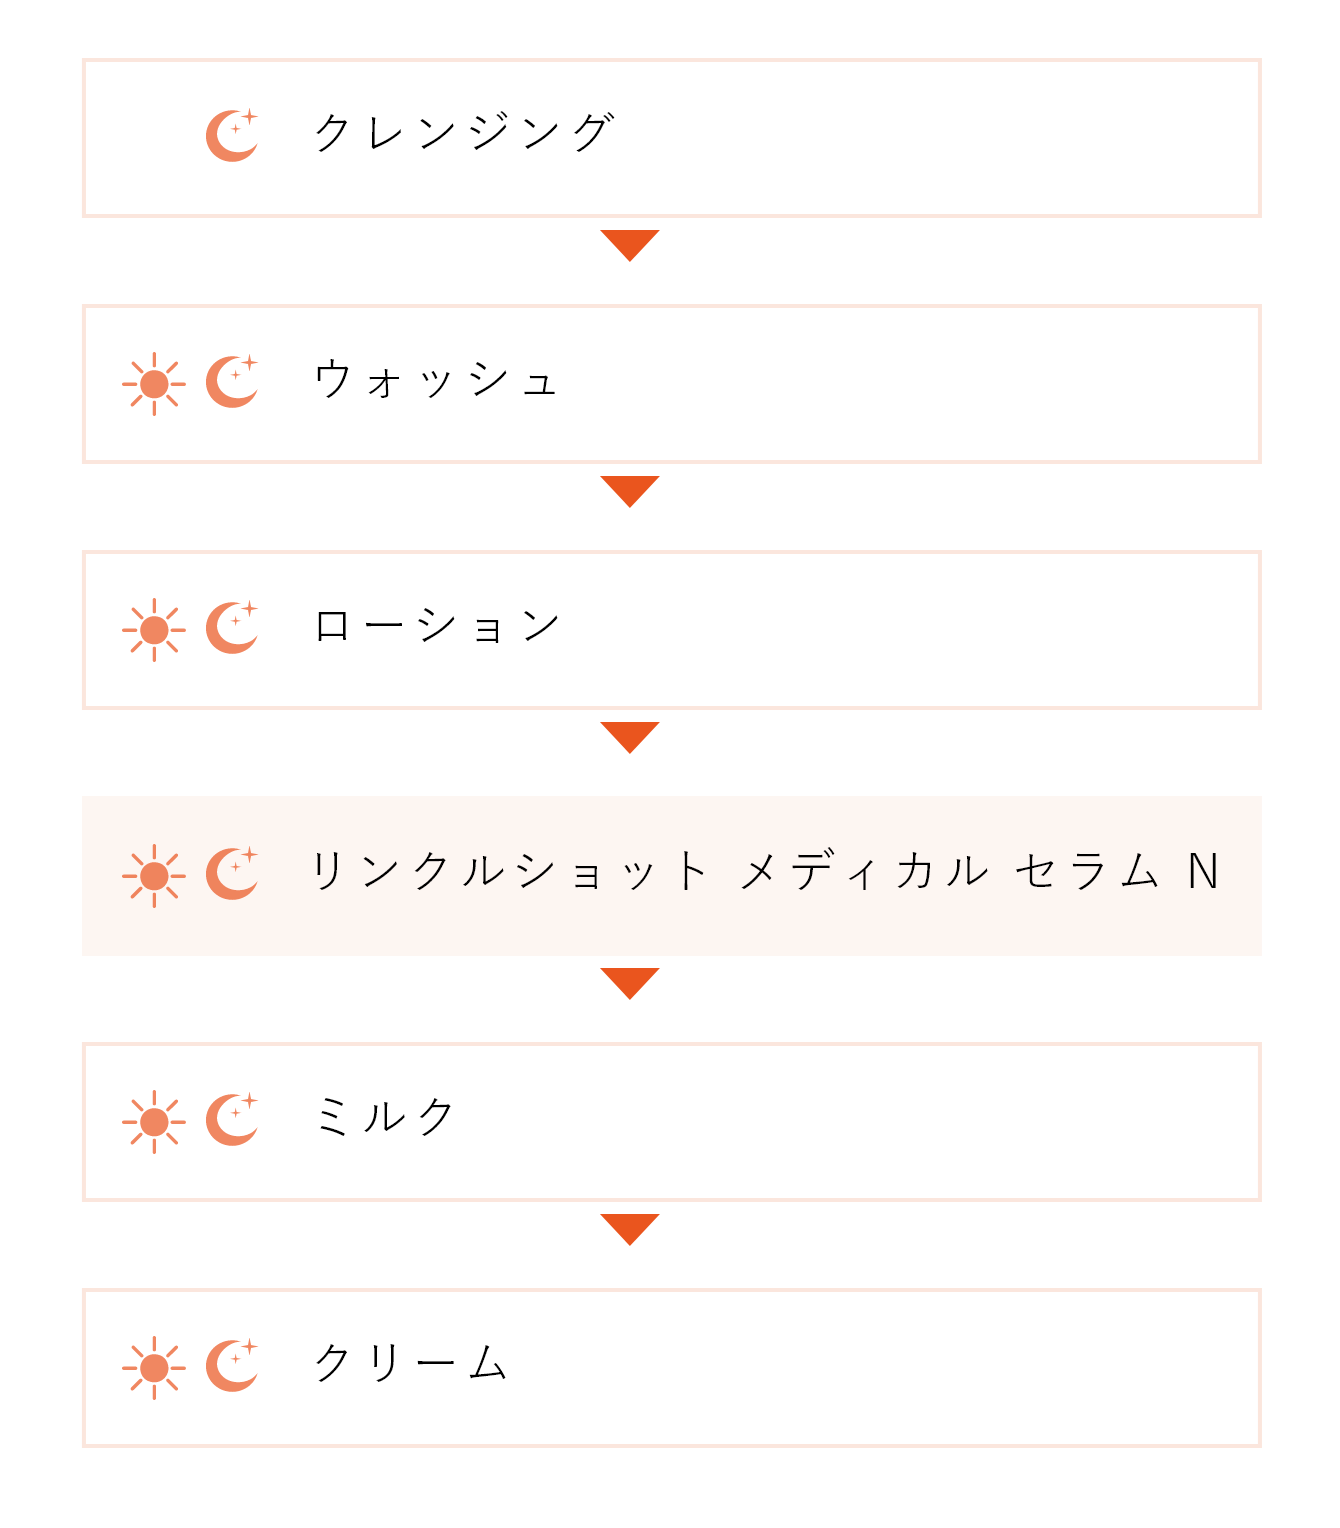Select the ミルク step text
The width and height of the screenshot is (1340, 1528).
tap(385, 1117)
